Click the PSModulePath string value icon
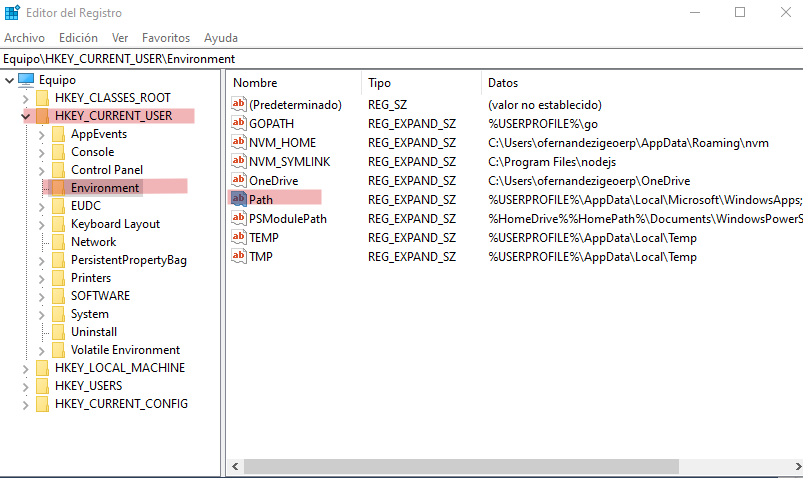The width and height of the screenshot is (803, 478). coord(239,218)
